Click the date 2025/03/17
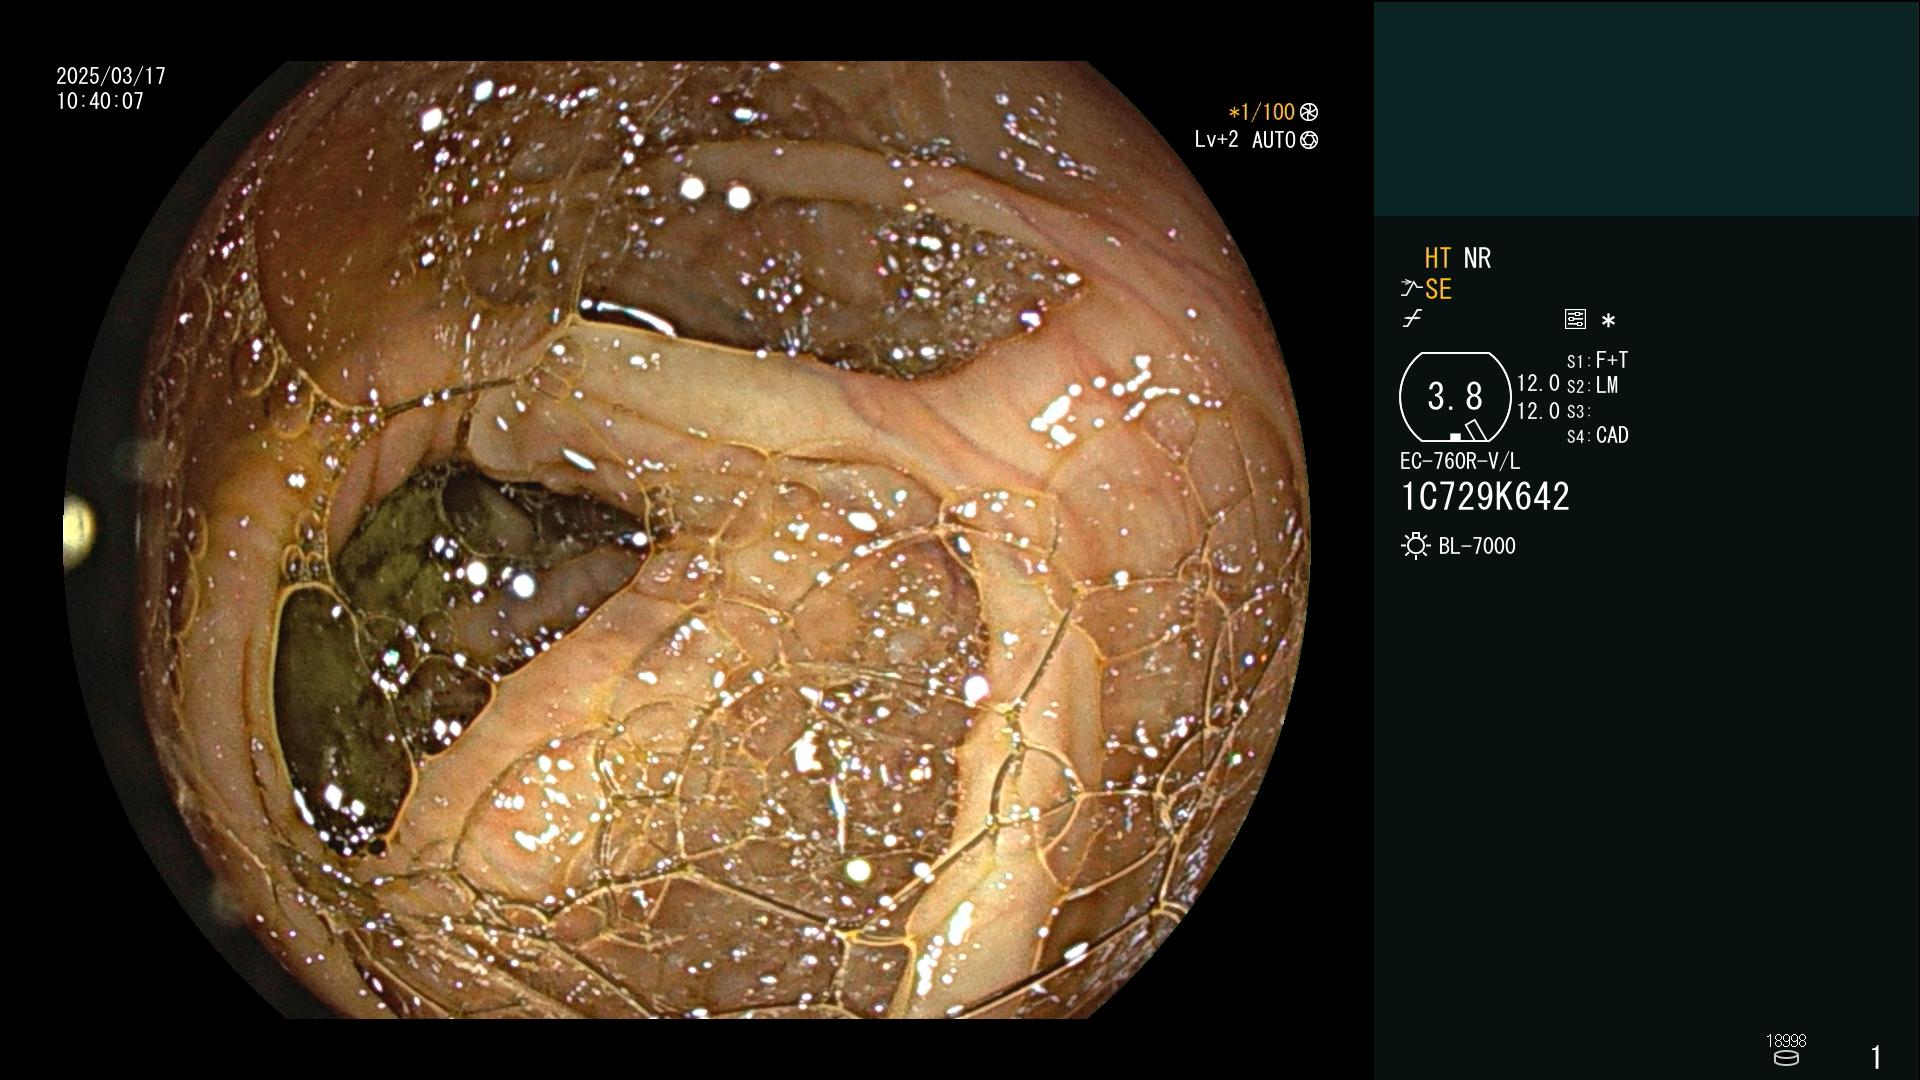This screenshot has height=1080, width=1920. pos(111,76)
